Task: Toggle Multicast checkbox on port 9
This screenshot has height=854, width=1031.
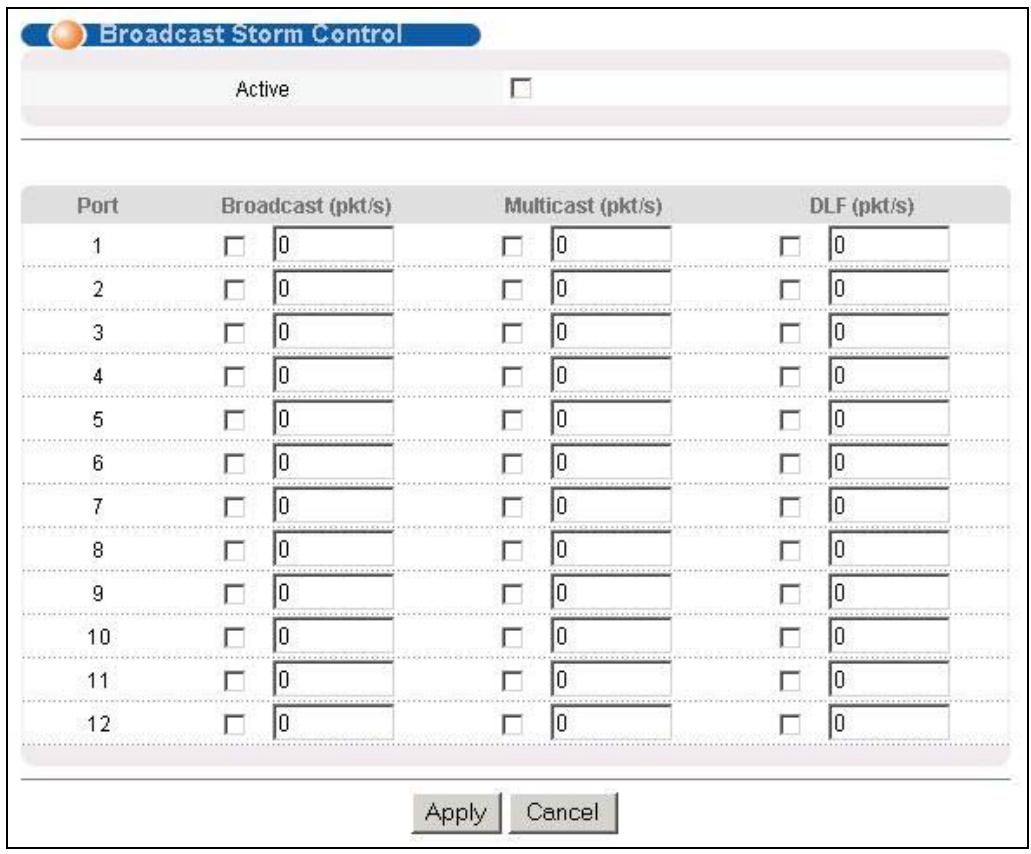Action: (512, 594)
